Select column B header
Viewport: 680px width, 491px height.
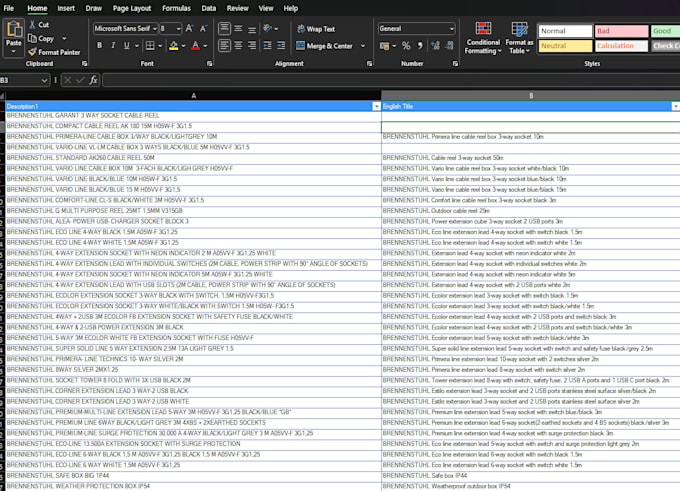(x=531, y=95)
